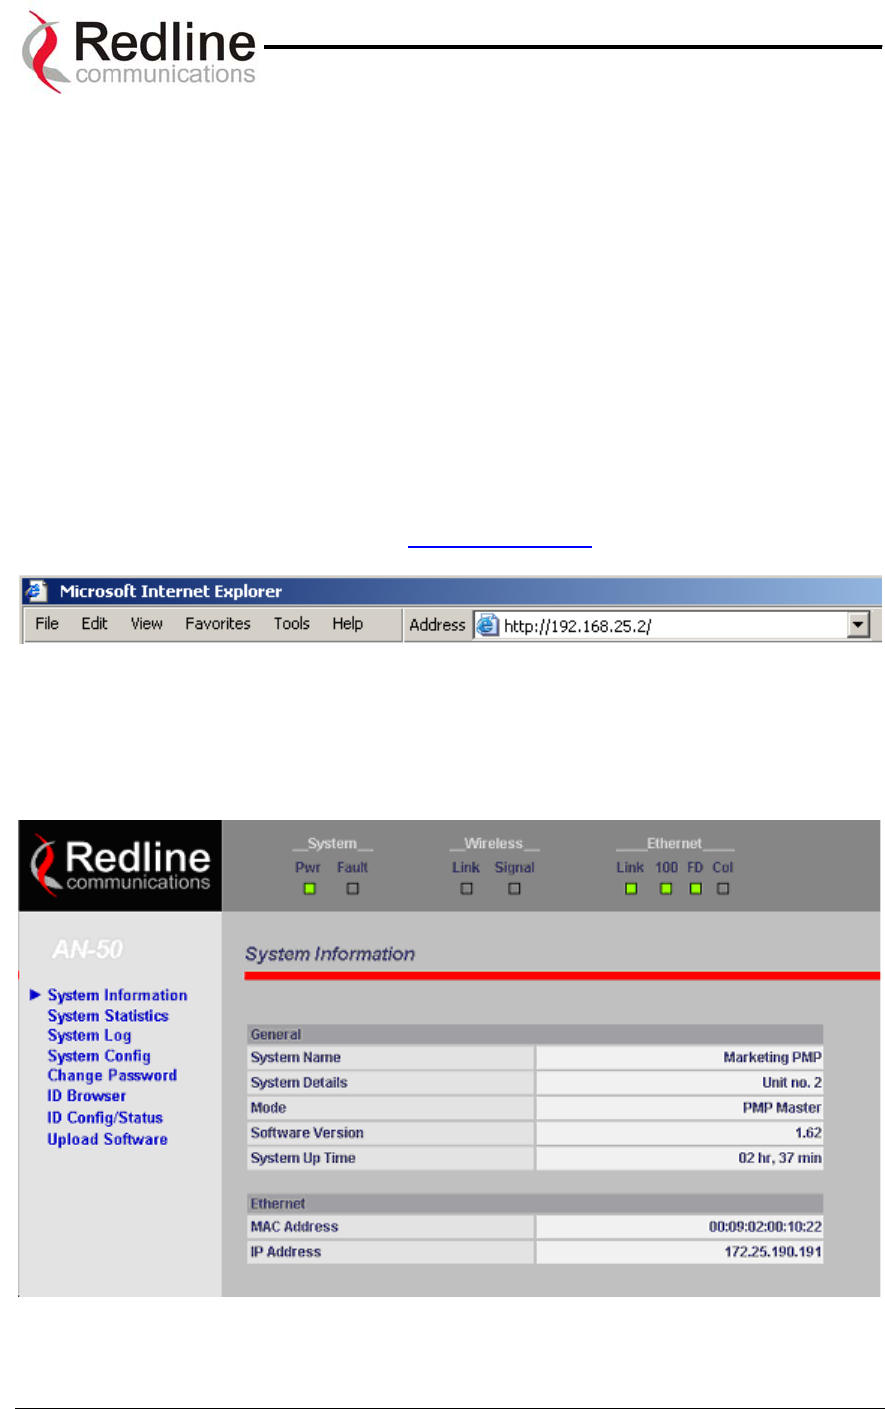Screen dimensions: 885x1409
Task: Click the Redline logo in the web interface
Action: coord(120,866)
